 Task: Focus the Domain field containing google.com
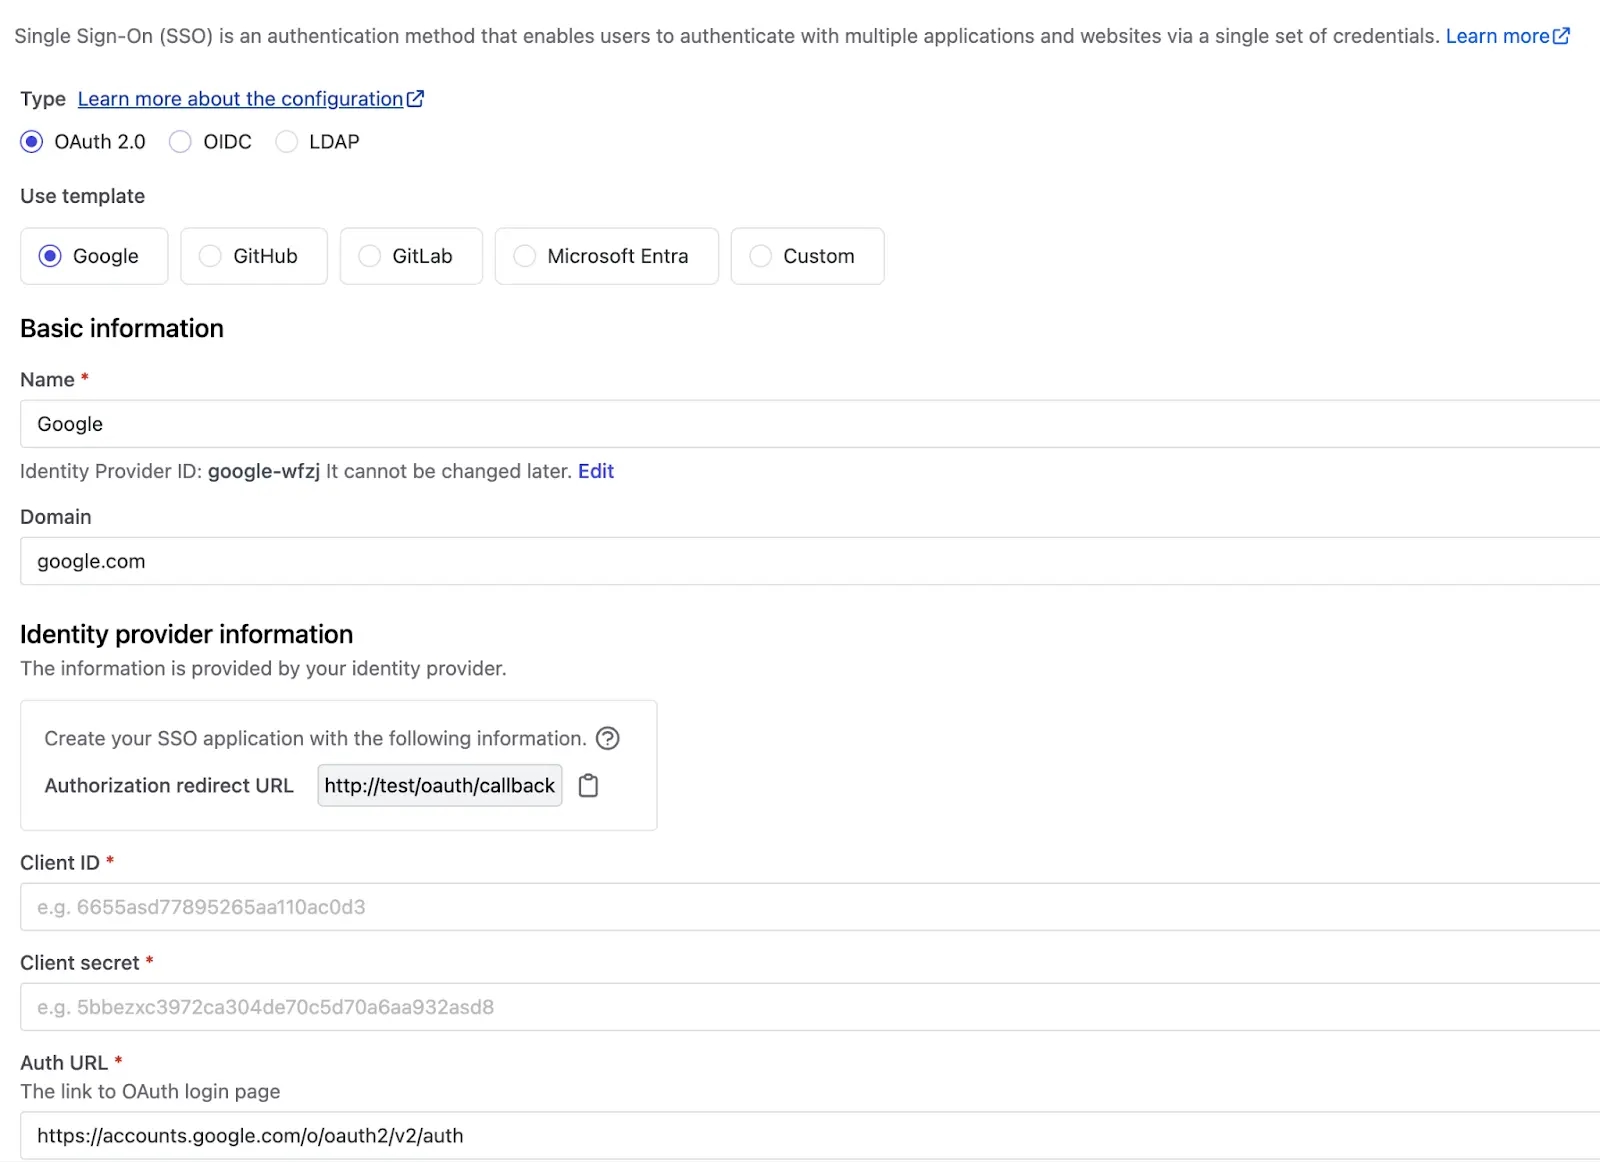pyautogui.click(x=800, y=561)
